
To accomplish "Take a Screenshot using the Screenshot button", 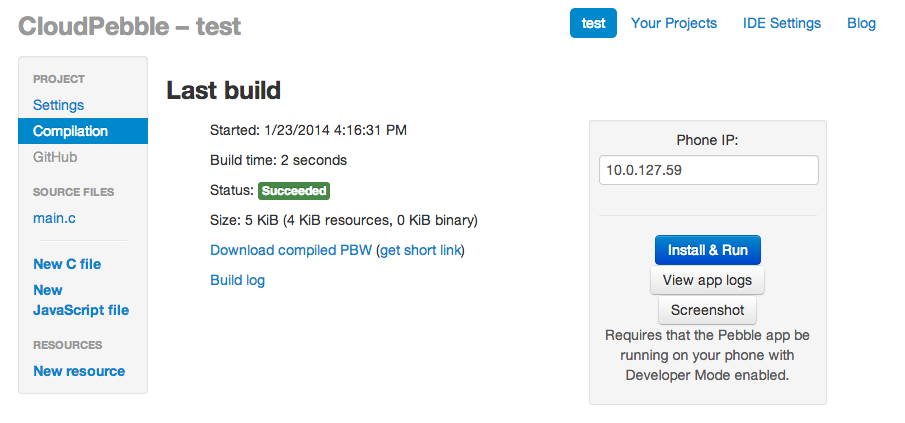I will (707, 310).
